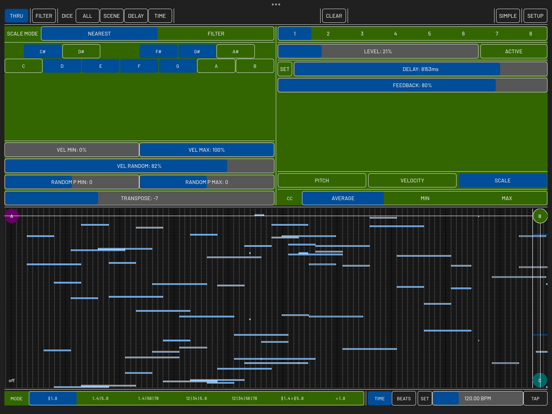
Task: Open the SETUP page
Action: coord(535,16)
